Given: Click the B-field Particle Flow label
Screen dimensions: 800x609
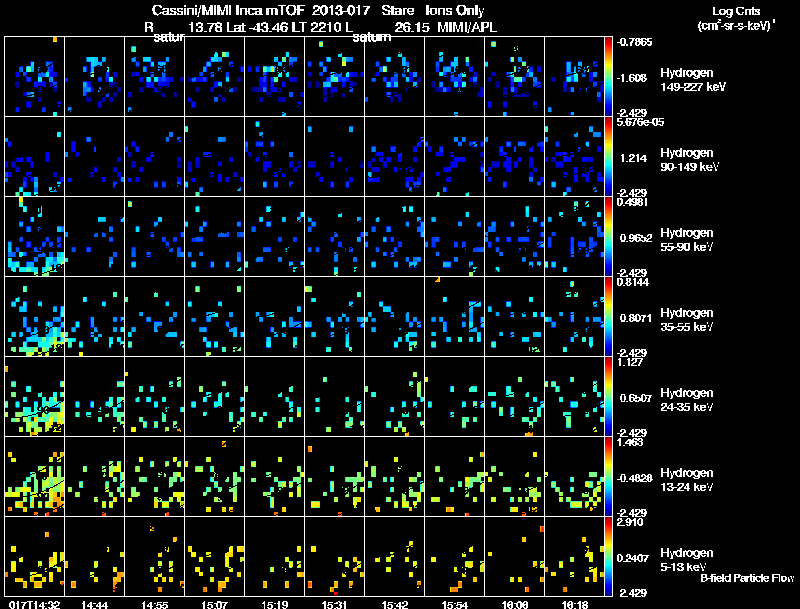Looking at the screenshot, I should click(x=747, y=578).
